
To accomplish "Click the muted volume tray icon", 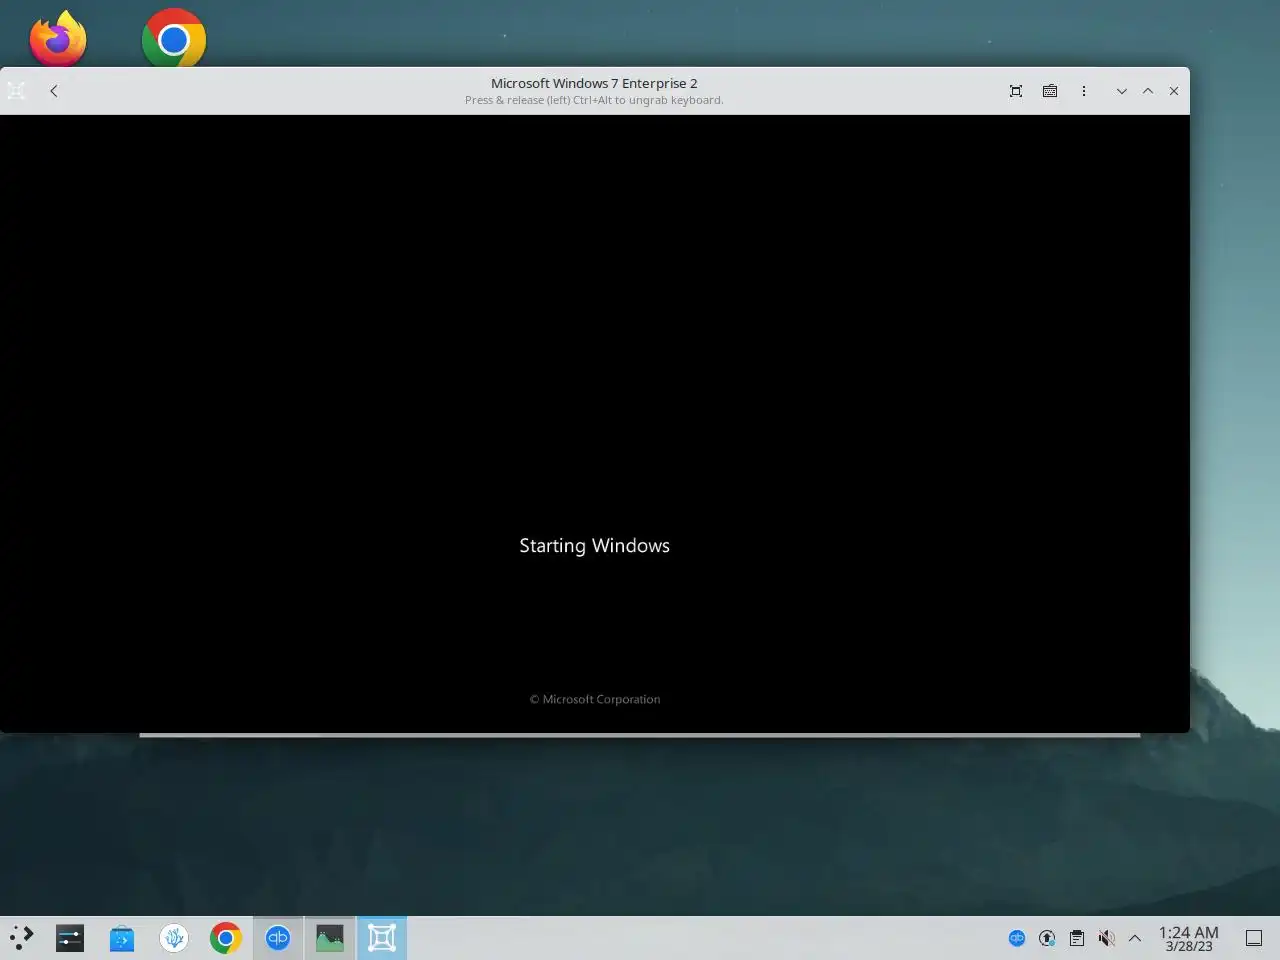I will click(x=1106, y=938).
